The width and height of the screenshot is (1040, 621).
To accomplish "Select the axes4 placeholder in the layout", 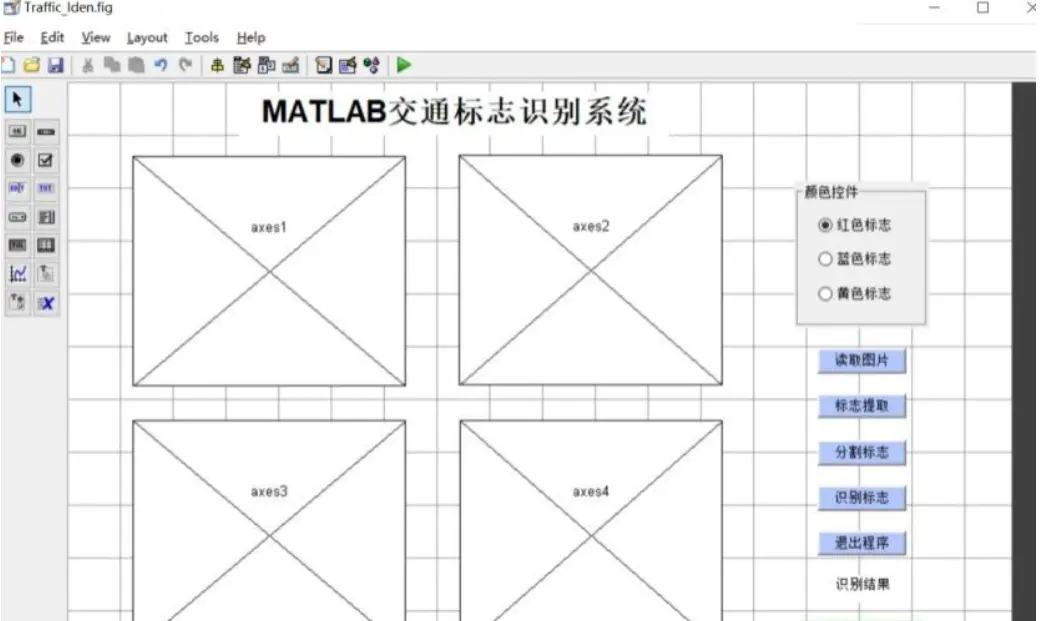I will (x=591, y=520).
